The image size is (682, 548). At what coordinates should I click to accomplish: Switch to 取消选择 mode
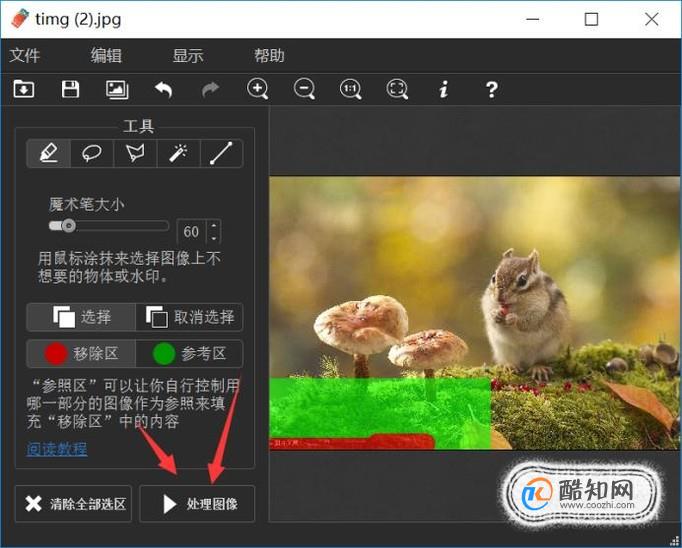pos(189,317)
